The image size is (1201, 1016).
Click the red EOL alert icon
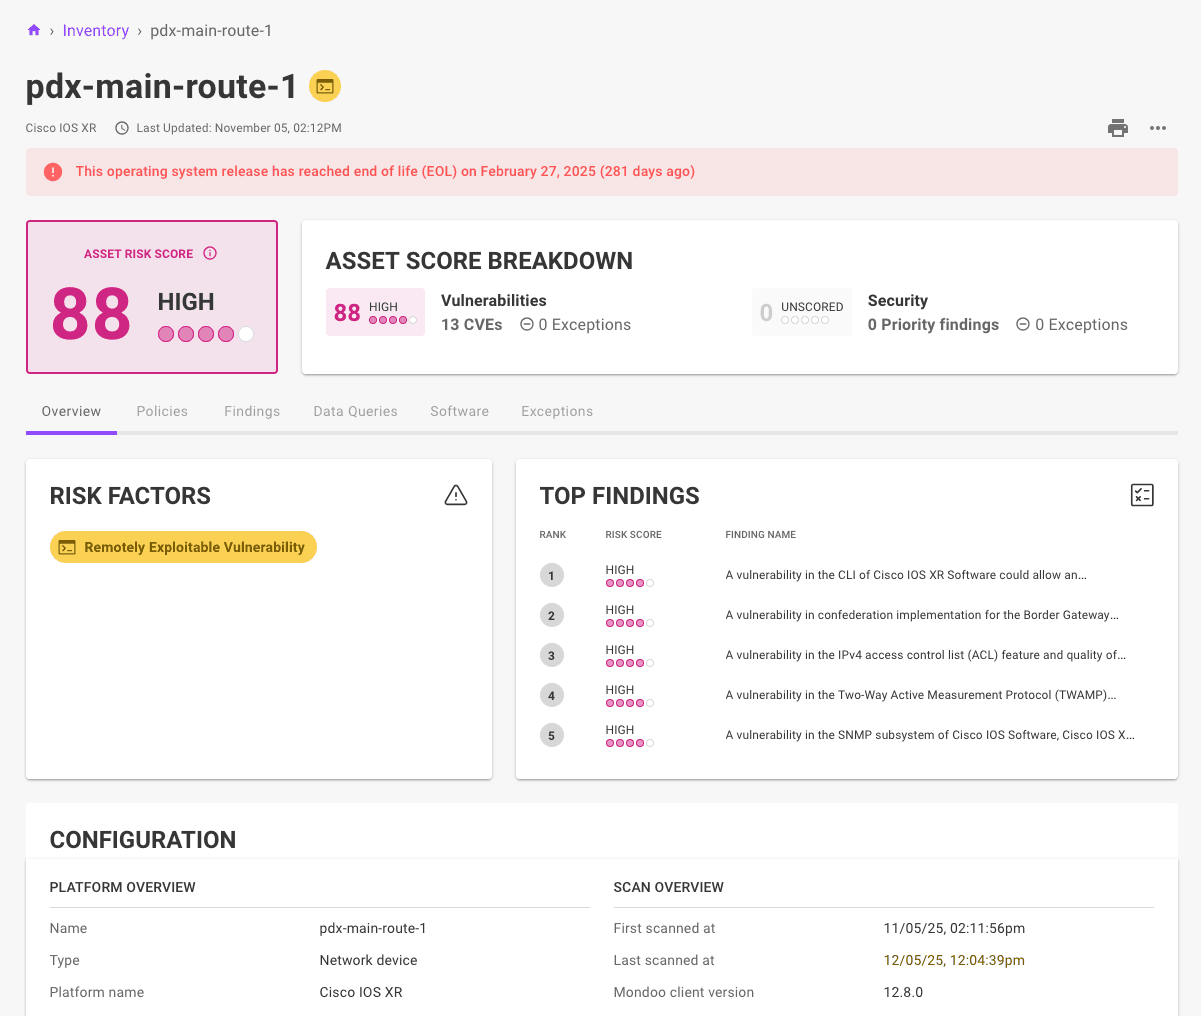click(x=53, y=172)
